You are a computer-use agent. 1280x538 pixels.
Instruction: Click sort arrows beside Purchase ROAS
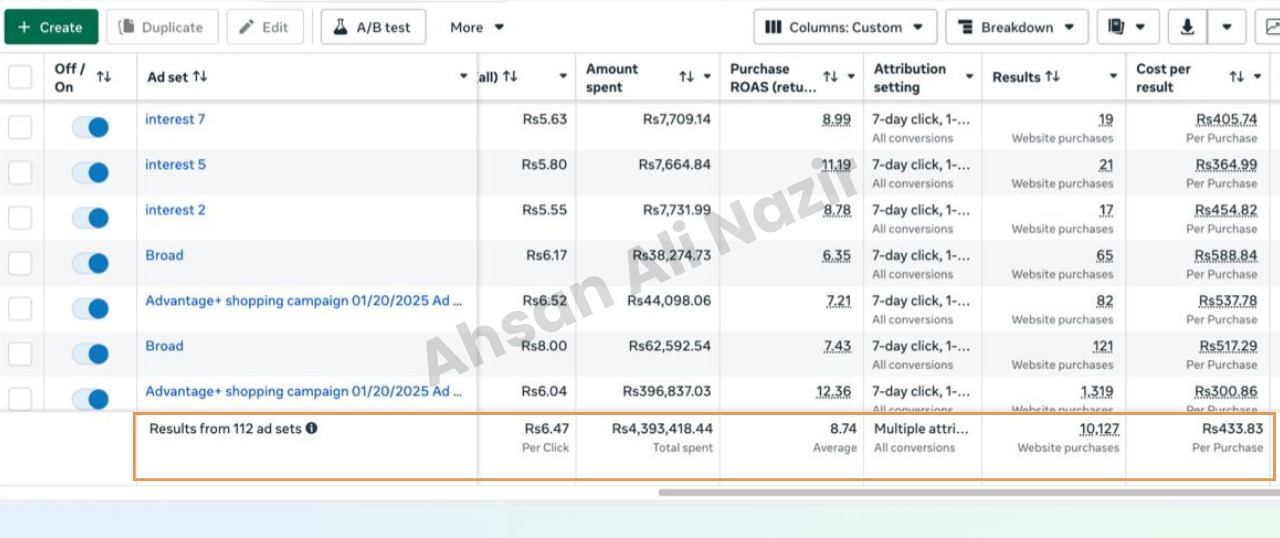830,77
